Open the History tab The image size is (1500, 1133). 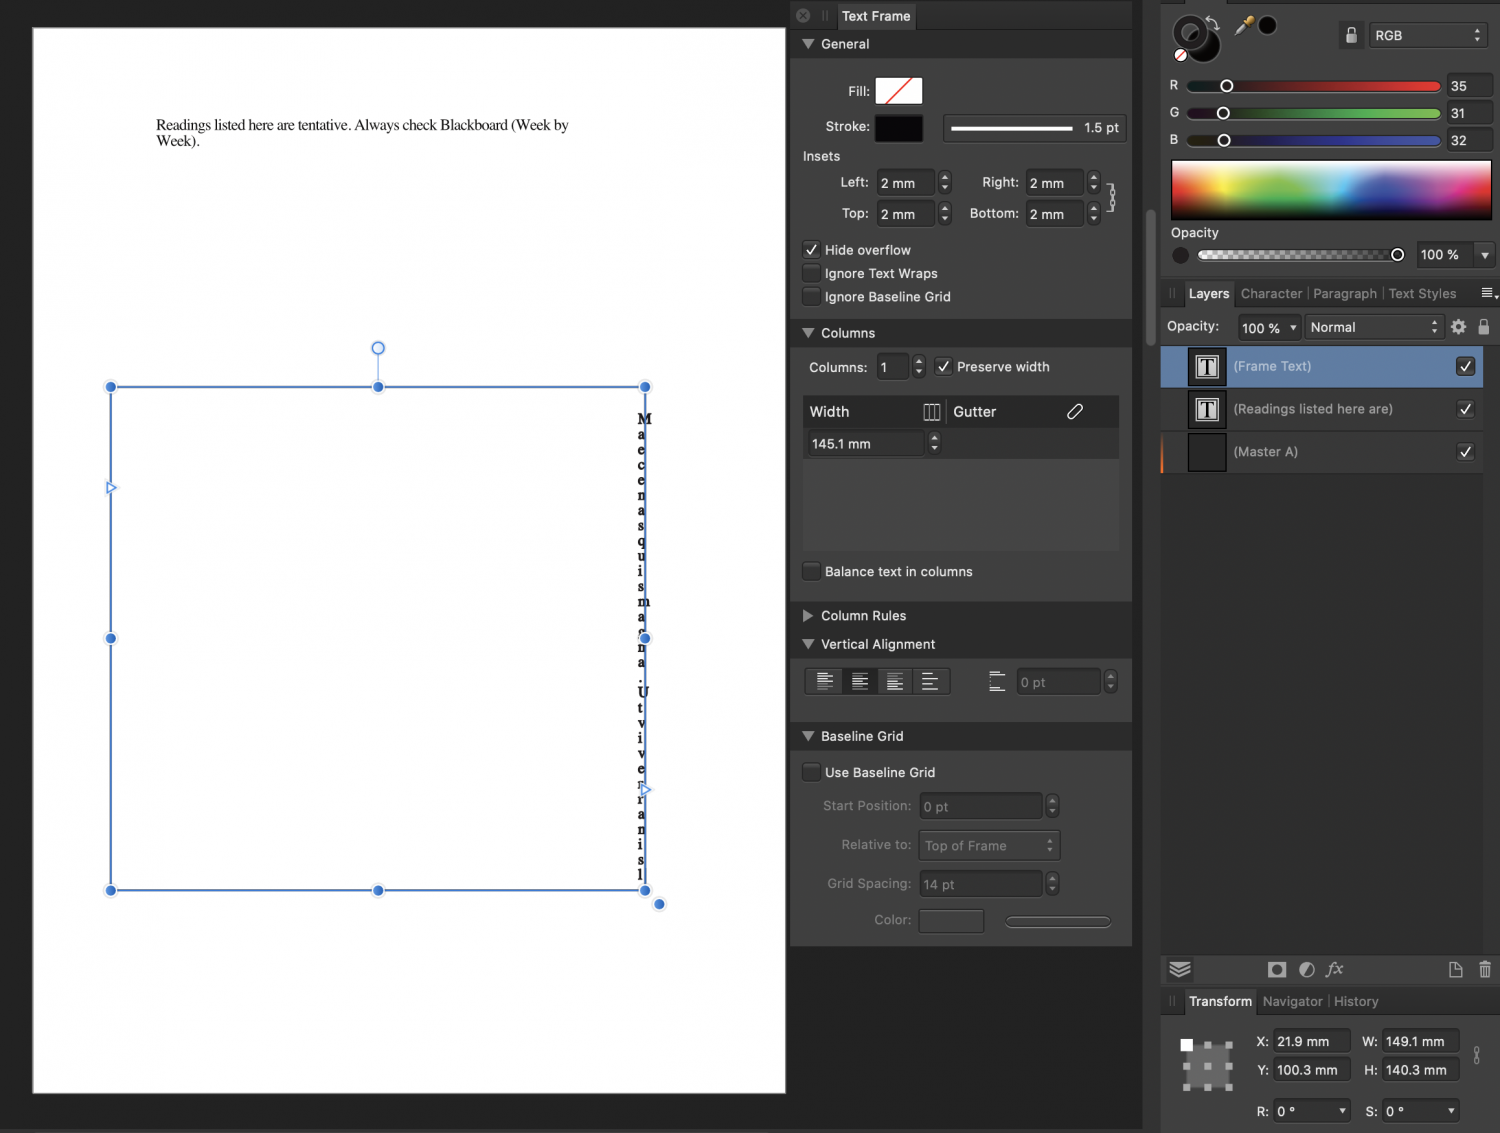1356,1001
